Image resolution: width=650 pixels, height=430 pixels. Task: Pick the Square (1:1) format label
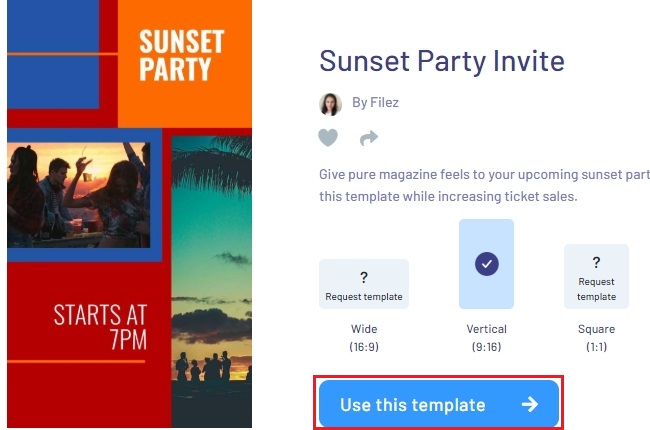(596, 338)
